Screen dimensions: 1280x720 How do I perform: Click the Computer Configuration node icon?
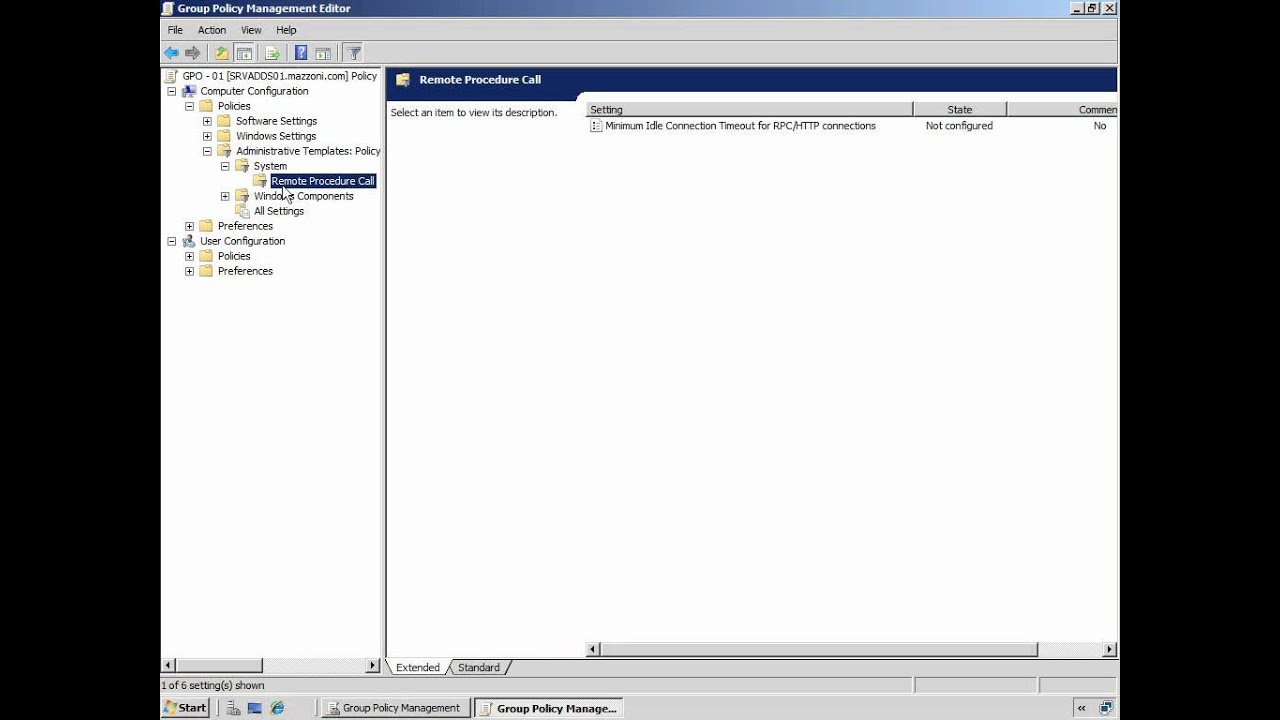[189, 91]
